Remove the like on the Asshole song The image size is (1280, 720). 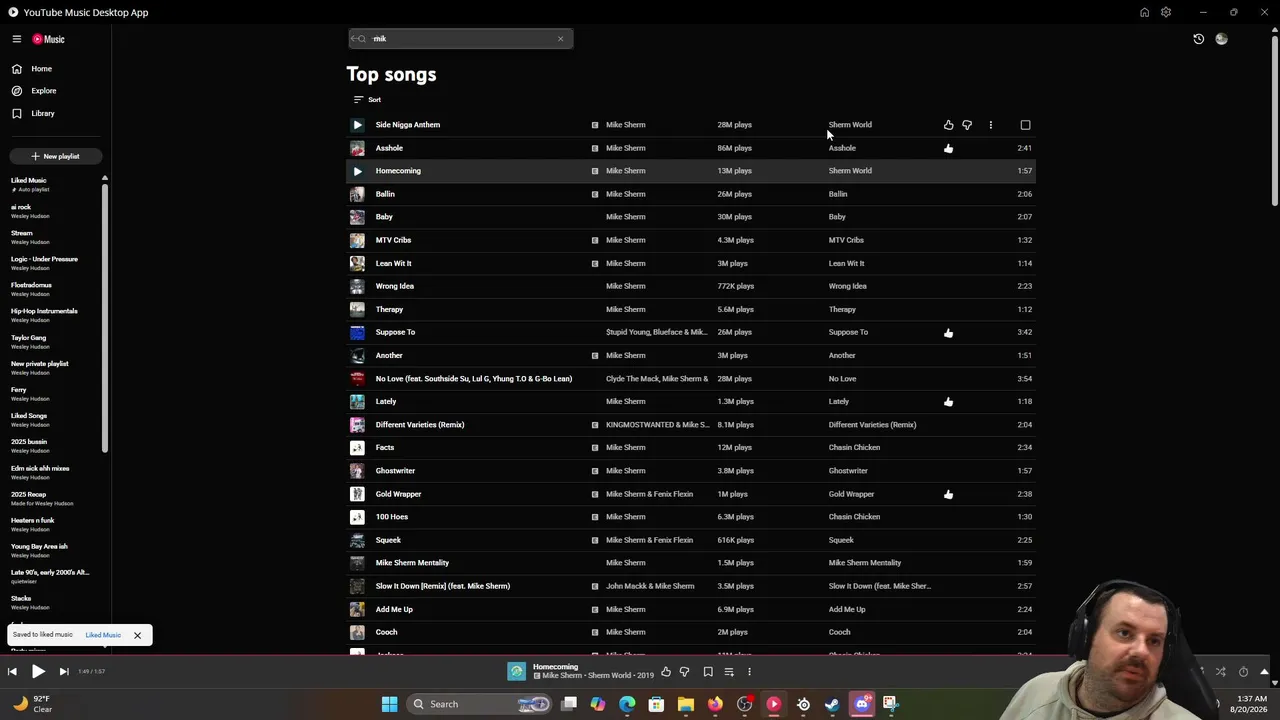click(x=948, y=148)
